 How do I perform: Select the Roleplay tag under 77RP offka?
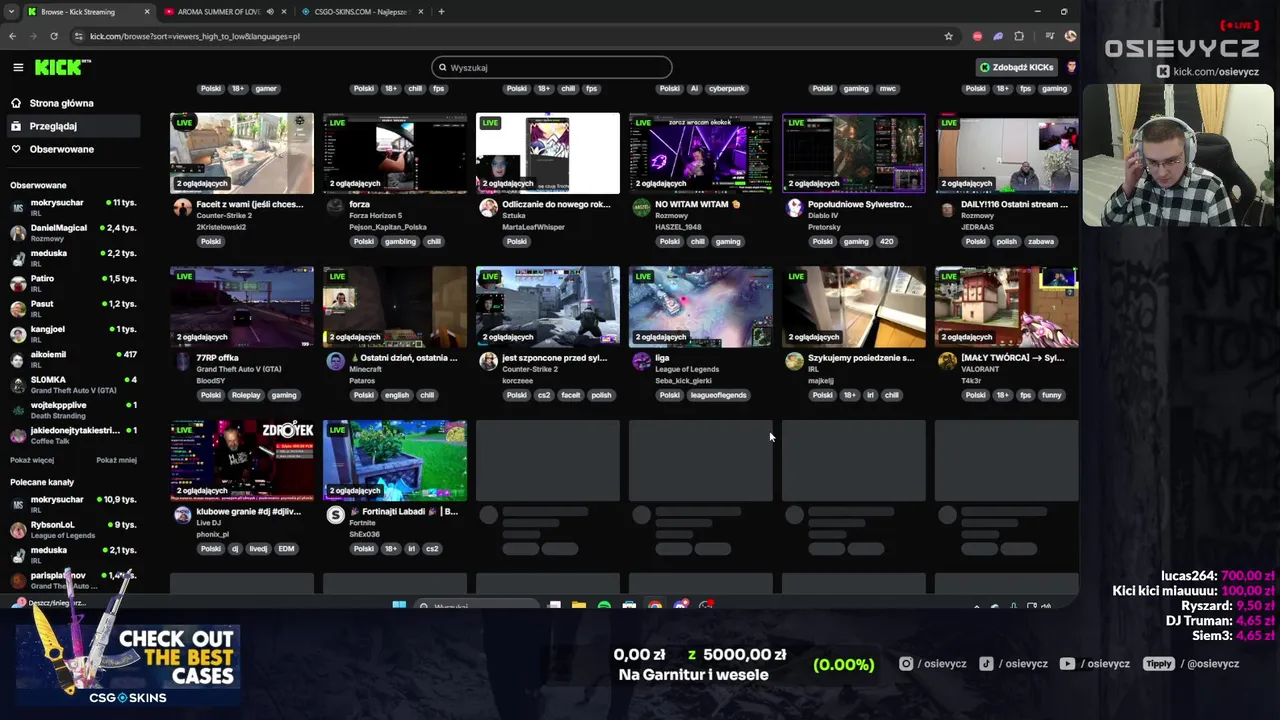pos(246,395)
